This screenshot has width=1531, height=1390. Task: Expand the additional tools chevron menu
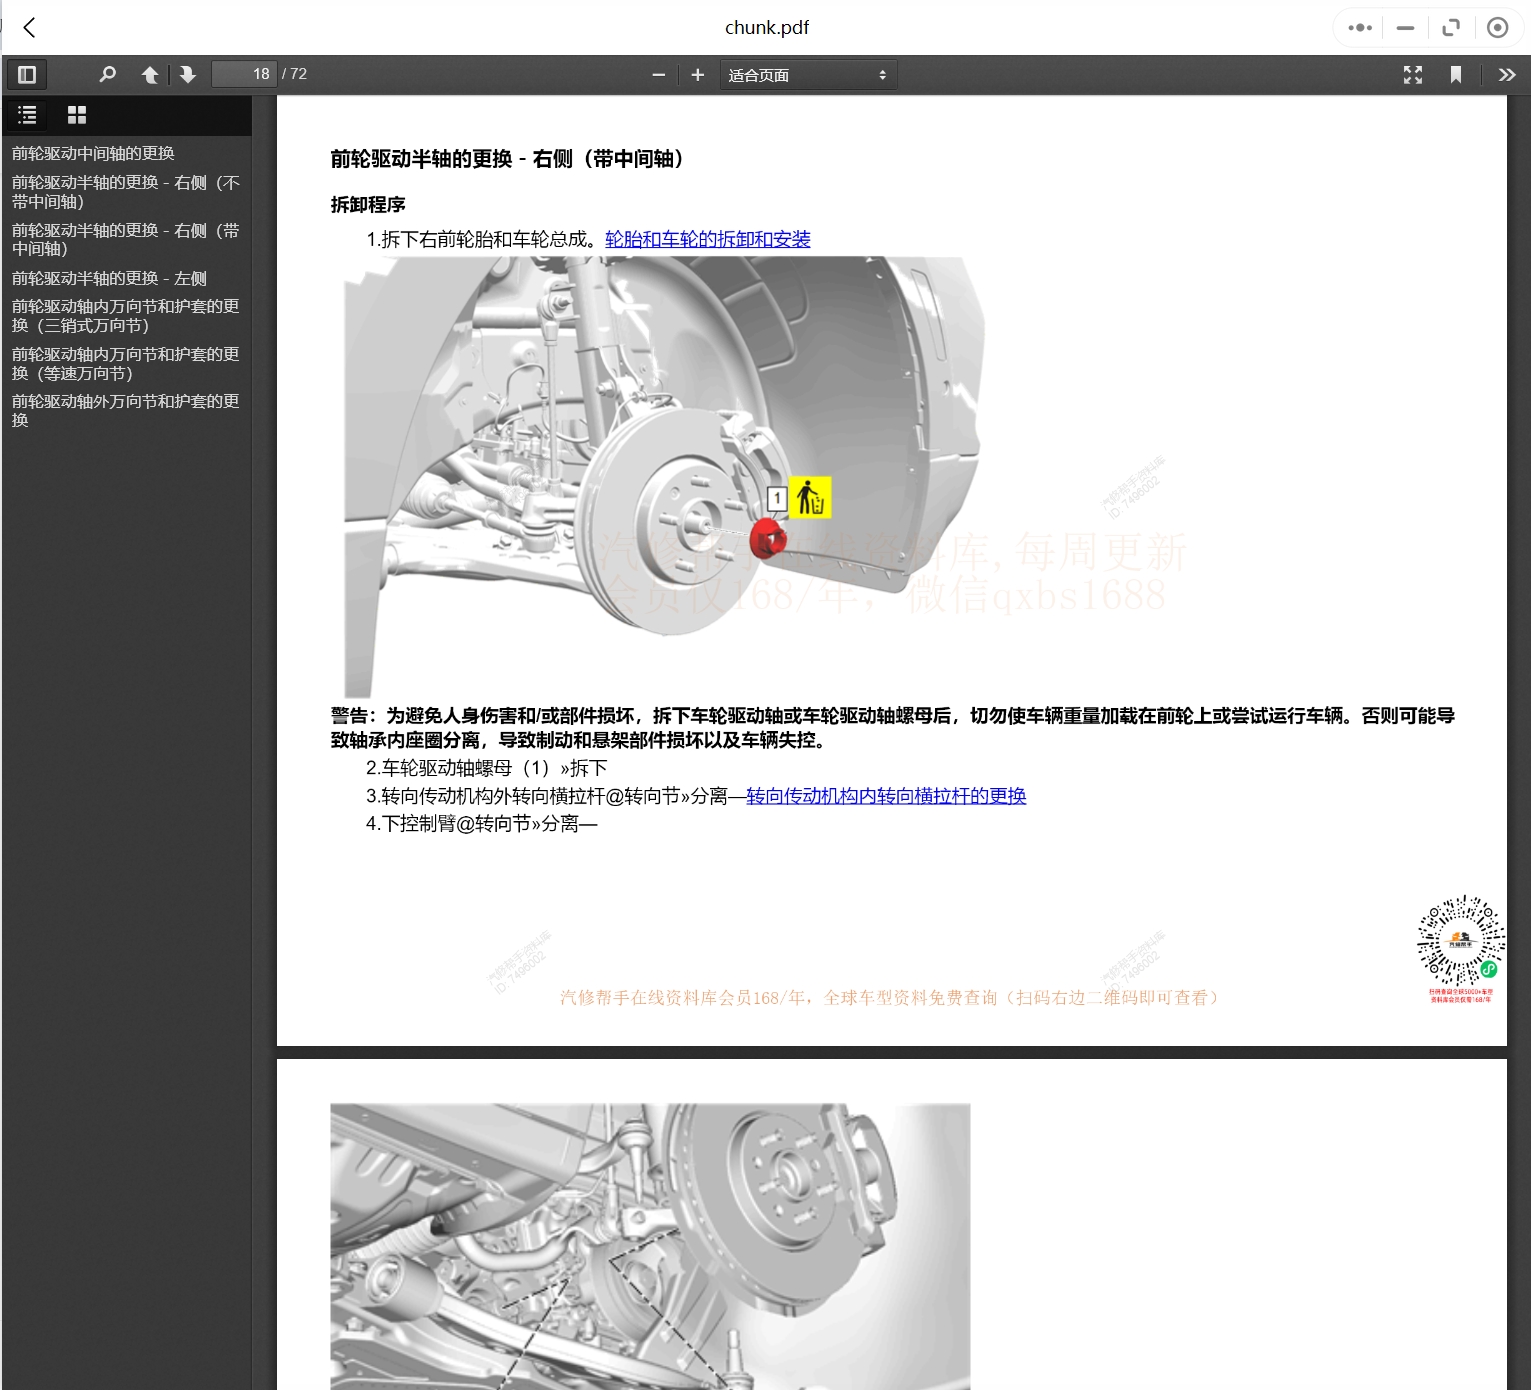point(1506,75)
